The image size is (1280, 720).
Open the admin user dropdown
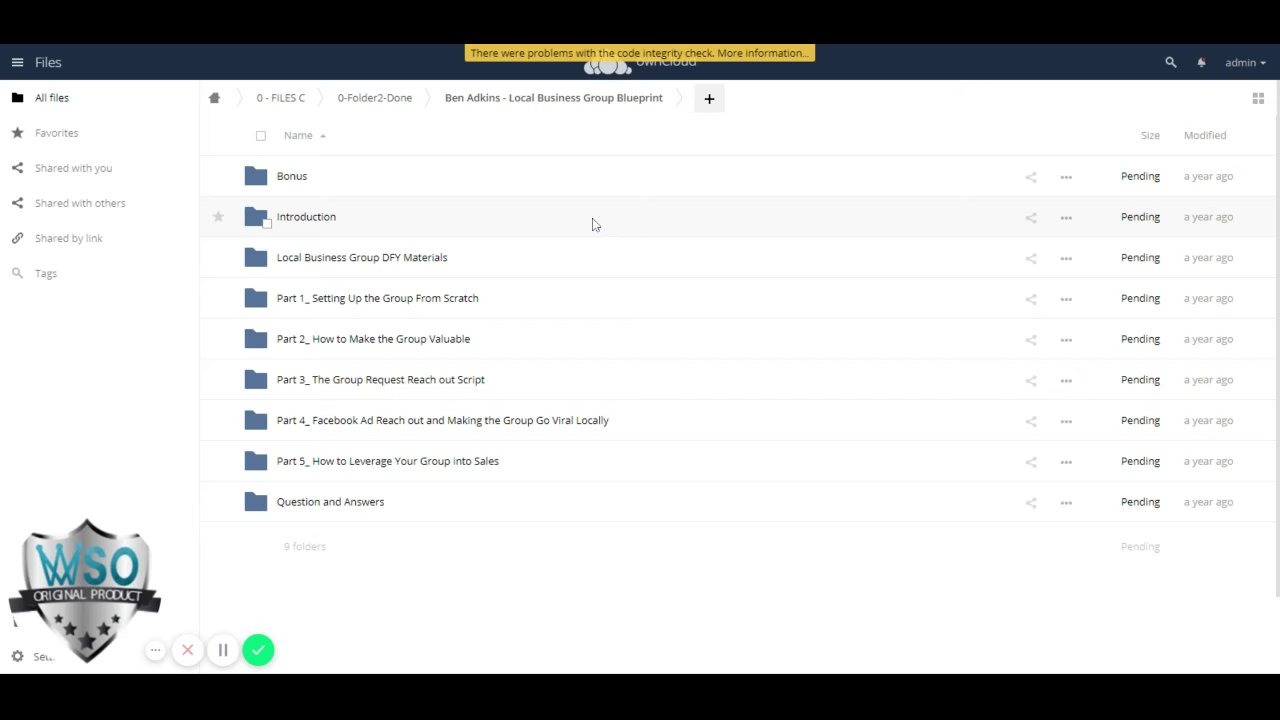[1245, 62]
